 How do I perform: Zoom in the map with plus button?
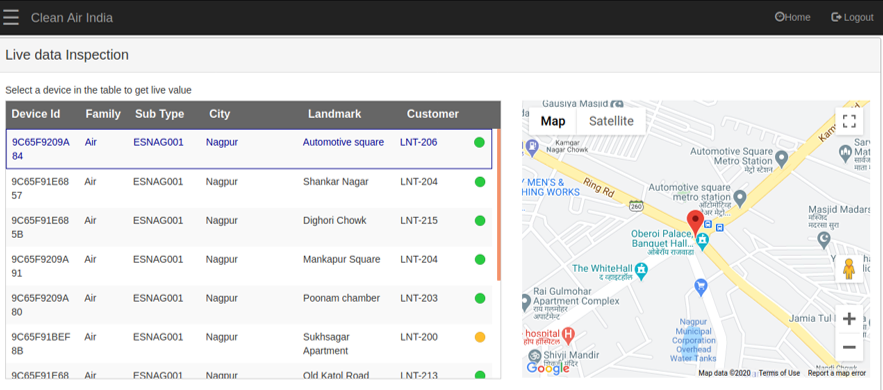click(x=849, y=319)
